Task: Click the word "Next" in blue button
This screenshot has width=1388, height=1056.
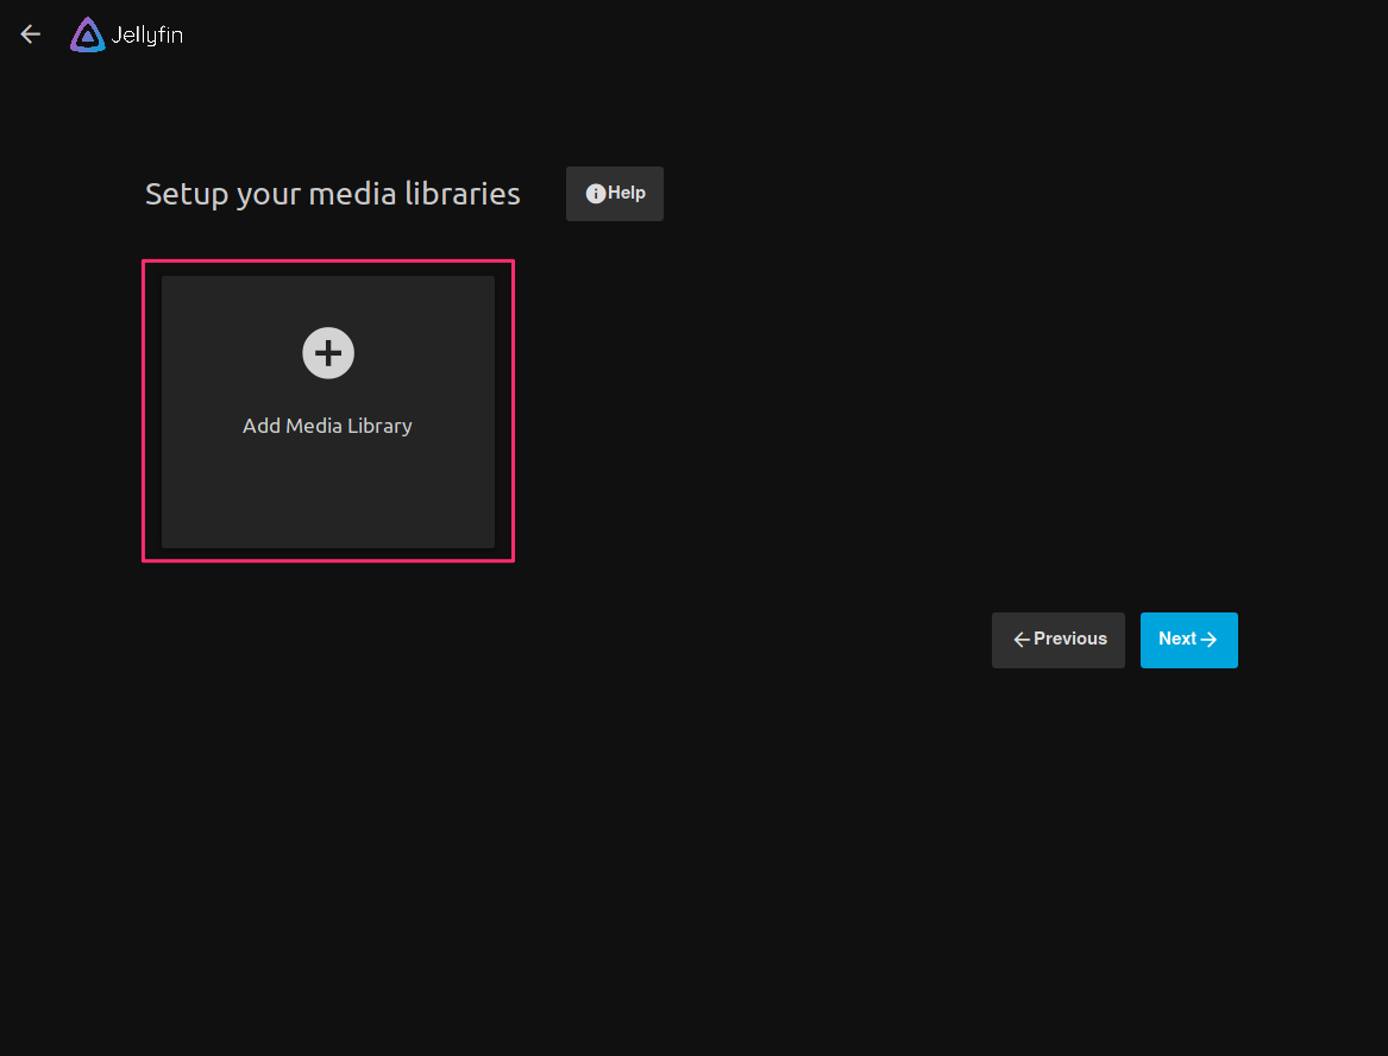Action: (x=1177, y=639)
